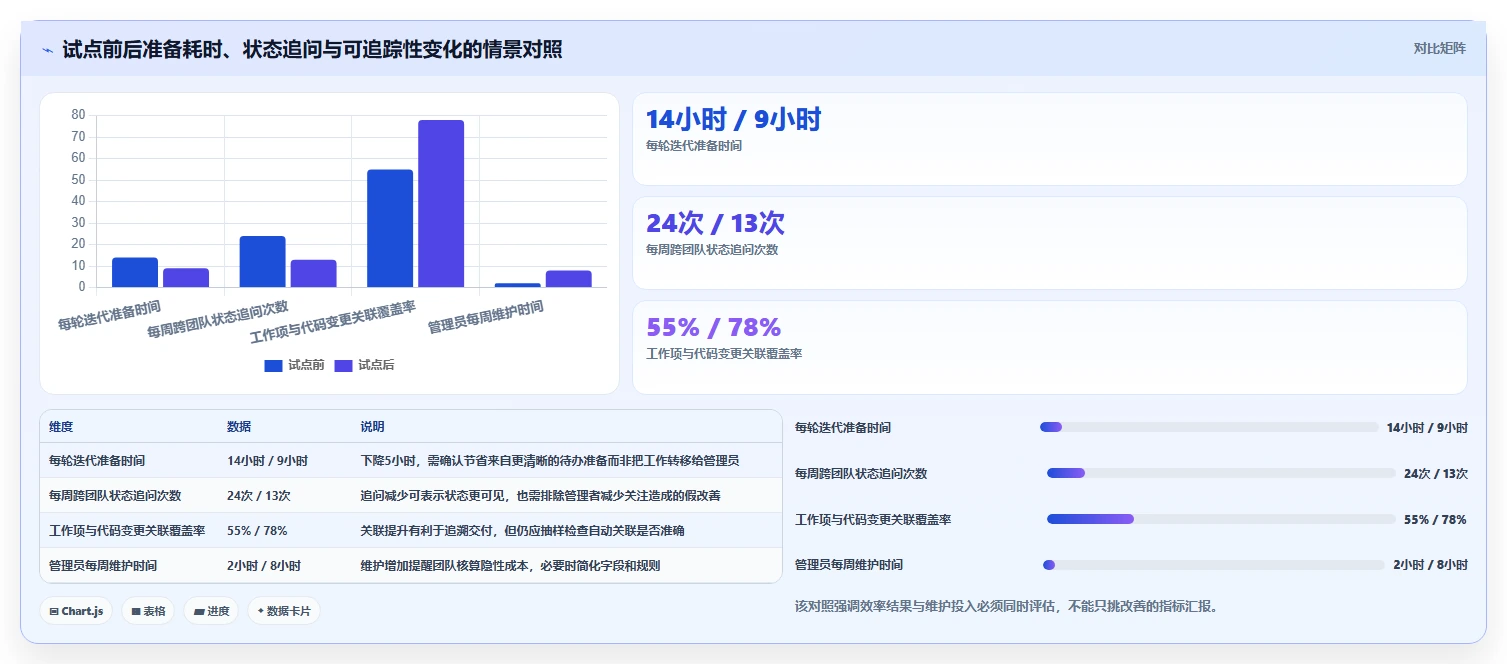1507x664 pixels.
Task: Toggle the 试点后 legend entry in the chart
Action: coord(364,366)
